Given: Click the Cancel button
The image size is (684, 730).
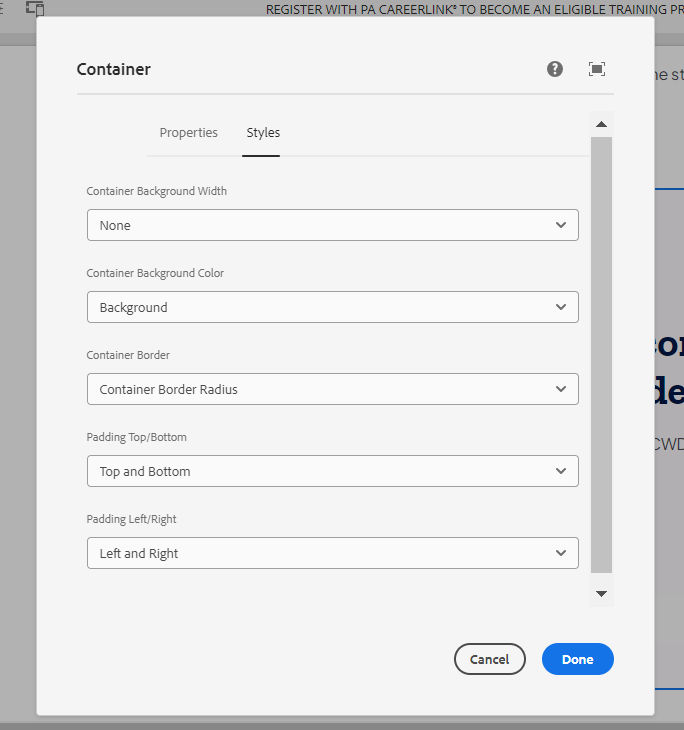Looking at the screenshot, I should click(489, 659).
